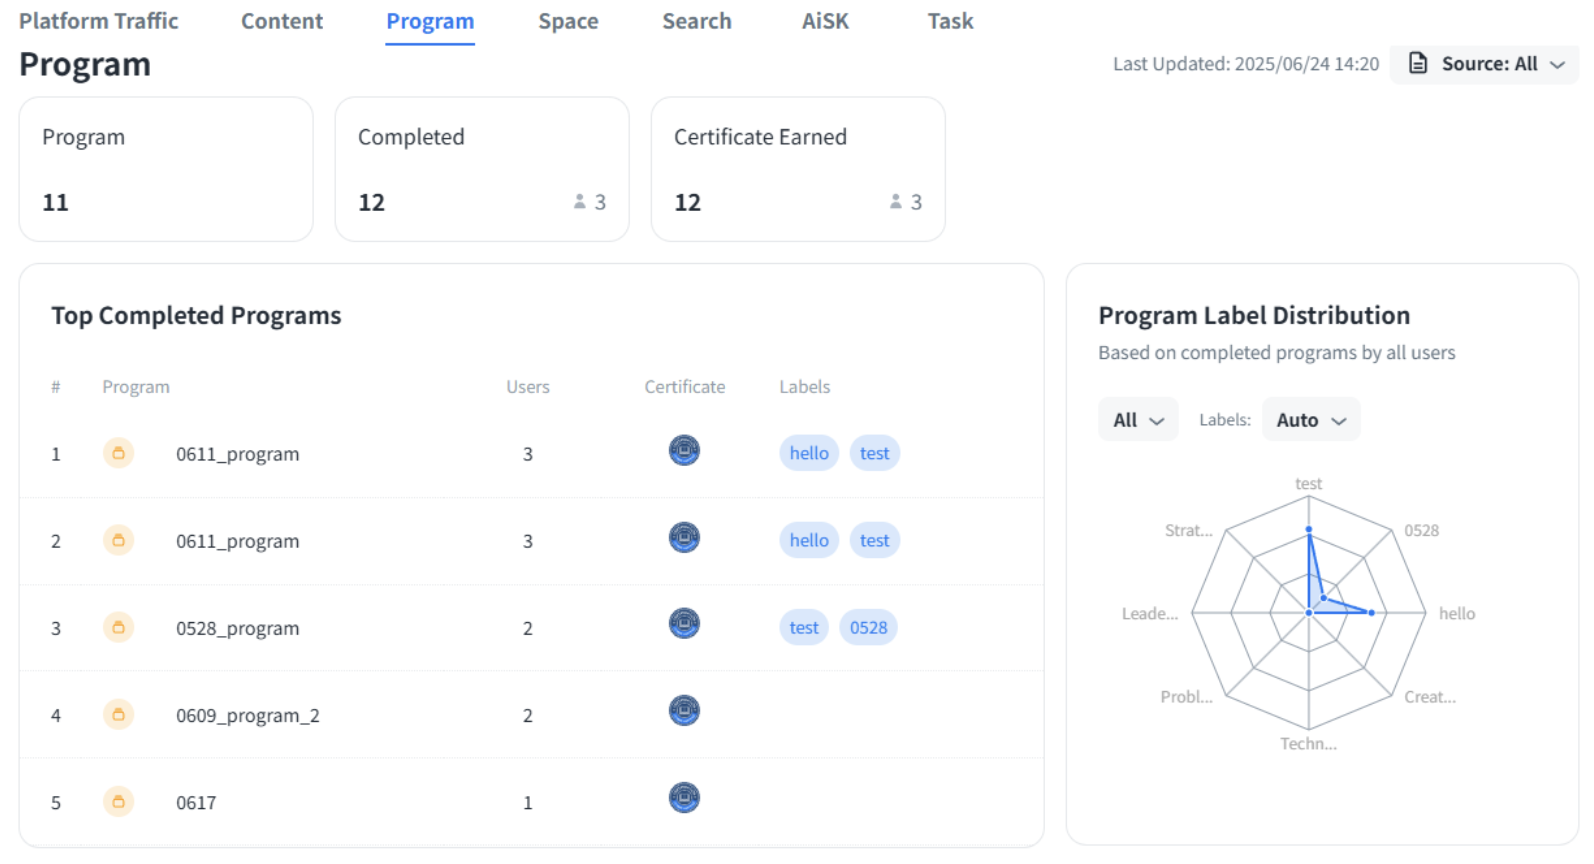This screenshot has width=1594, height=864.
Task: Select the Program summary card
Action: click(166, 169)
